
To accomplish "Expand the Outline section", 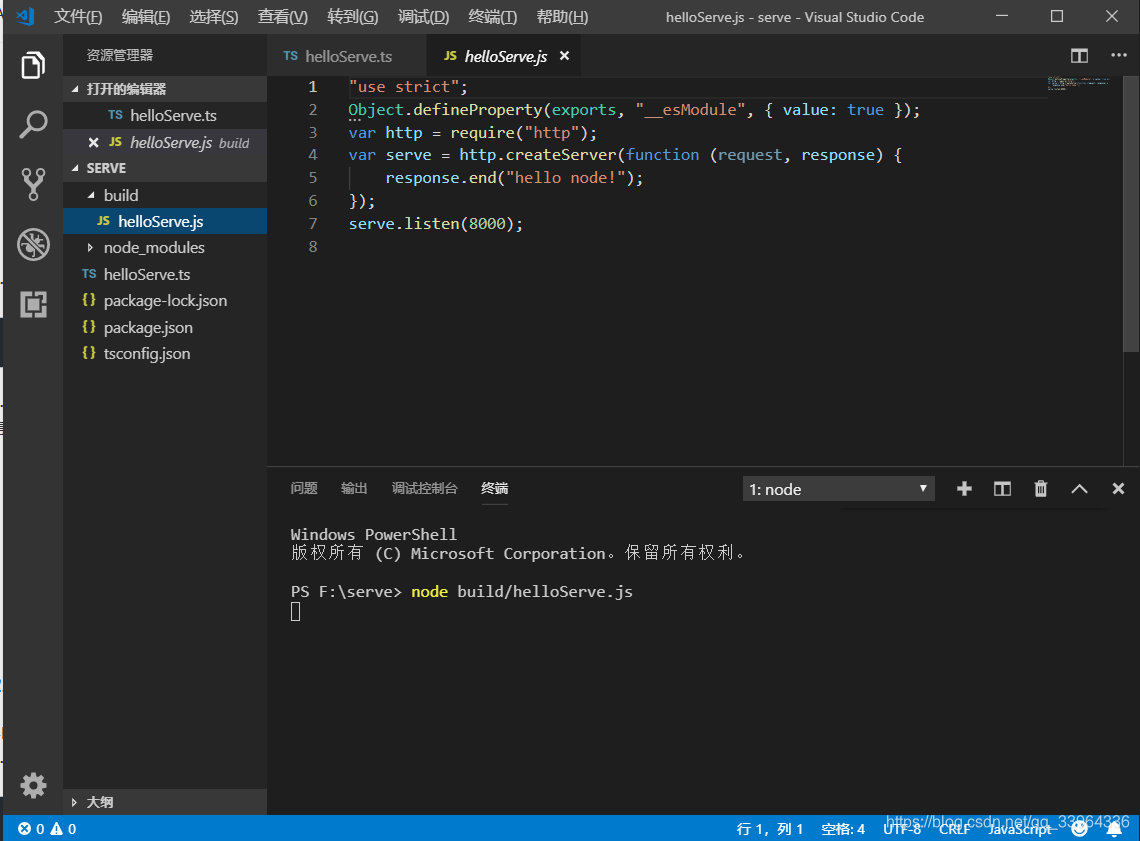I will [x=74, y=802].
